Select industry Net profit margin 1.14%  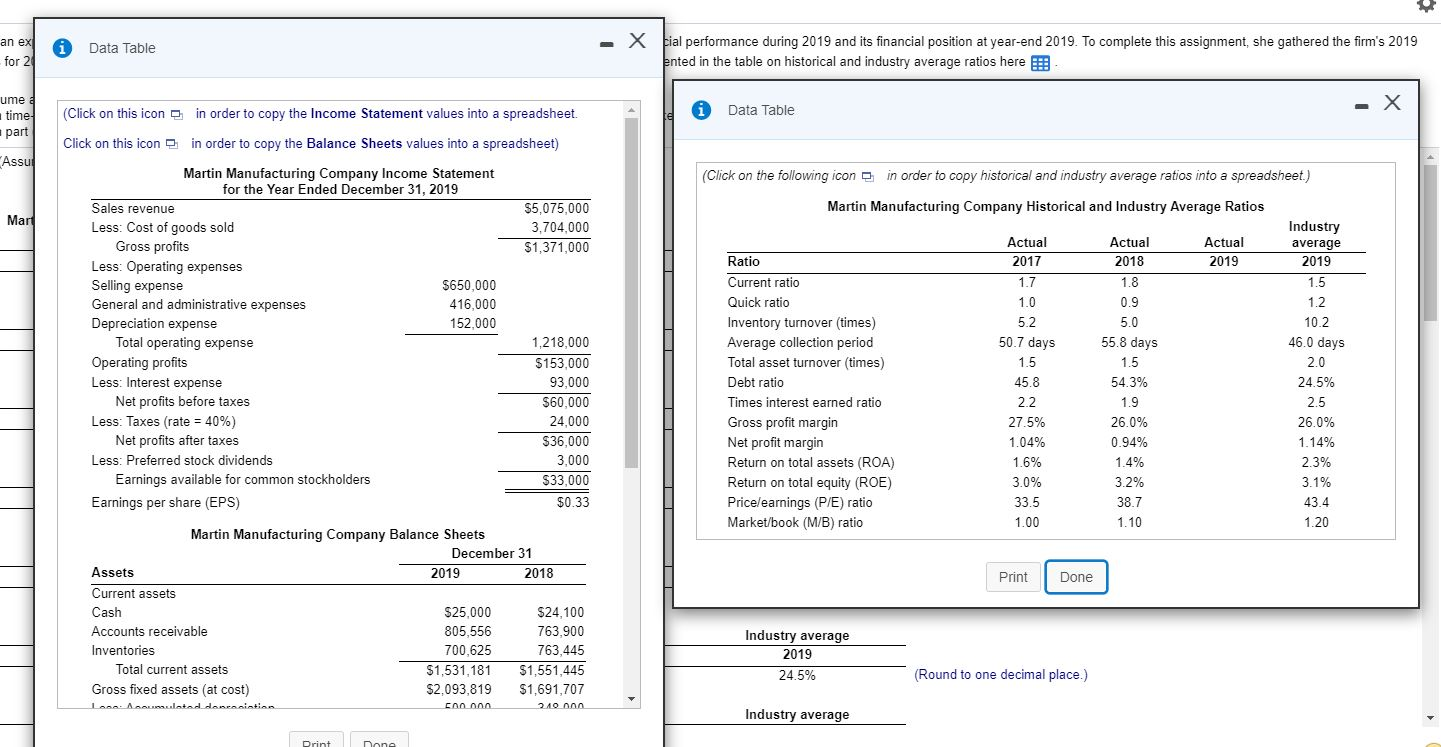click(x=1317, y=443)
